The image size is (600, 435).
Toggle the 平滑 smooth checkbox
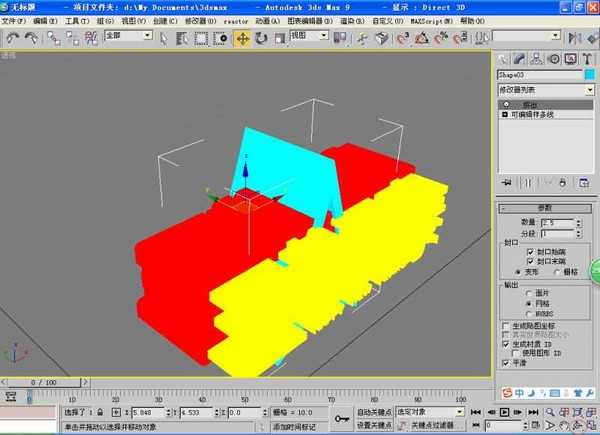click(x=506, y=363)
